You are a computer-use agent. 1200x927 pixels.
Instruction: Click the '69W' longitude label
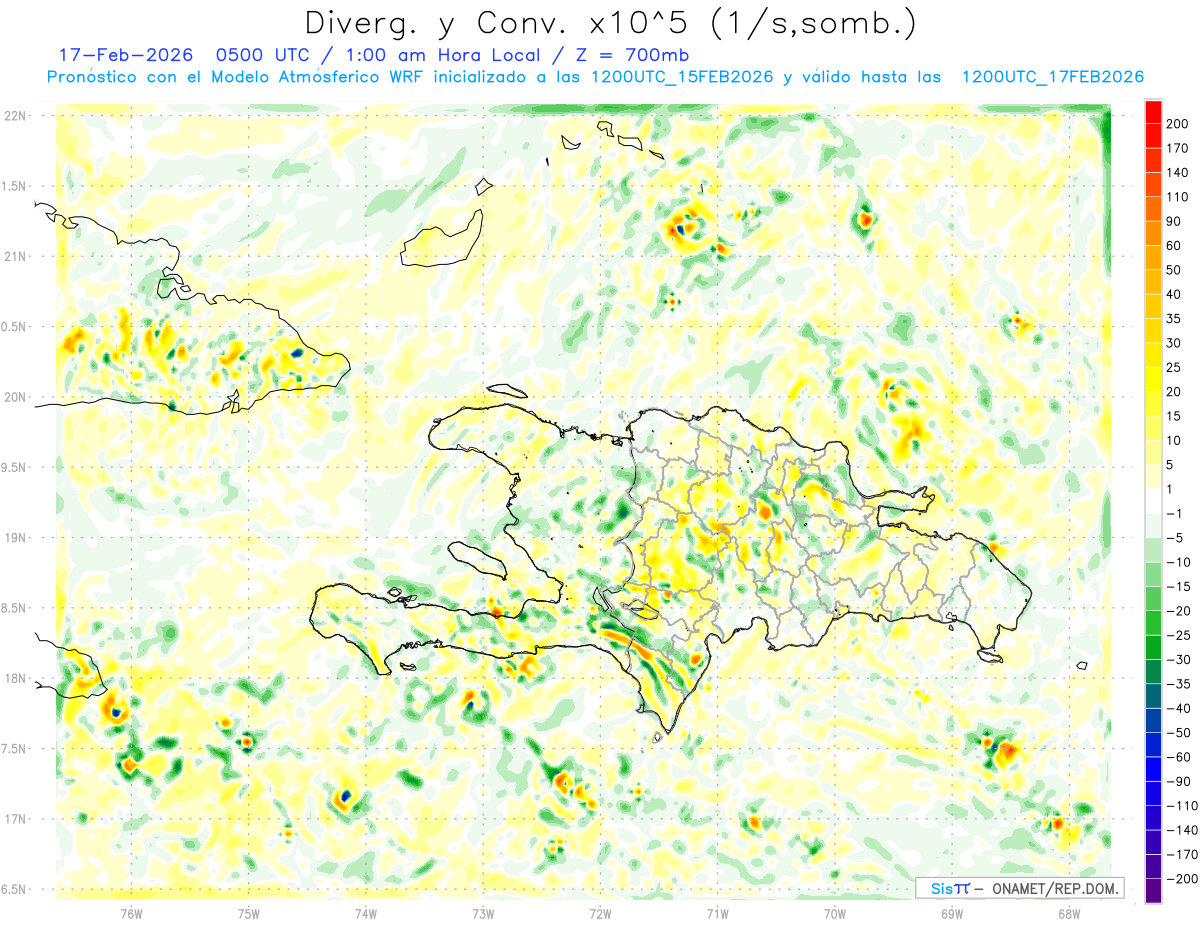pos(951,913)
